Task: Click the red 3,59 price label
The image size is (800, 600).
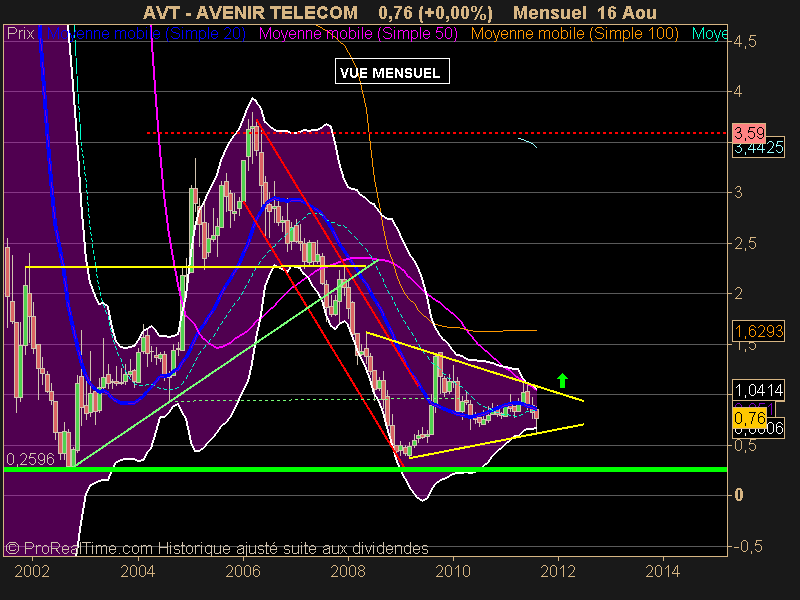Action: pos(749,133)
